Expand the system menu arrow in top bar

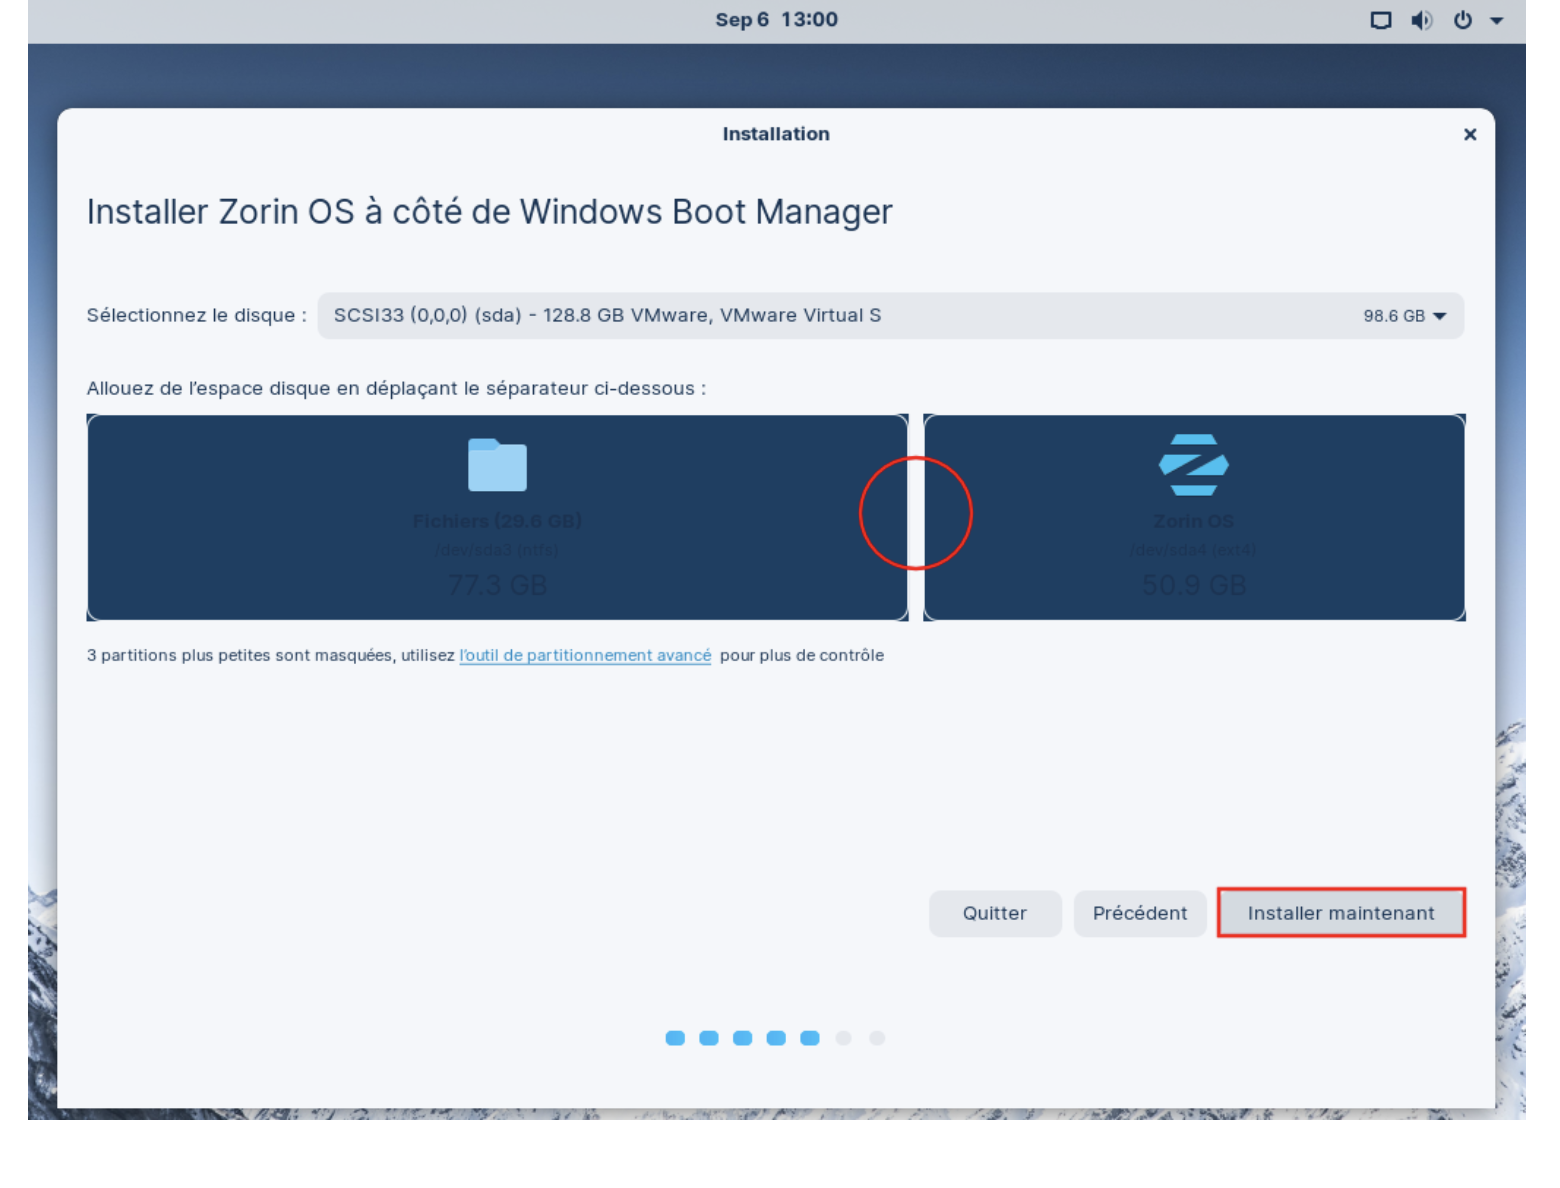pos(1497,21)
